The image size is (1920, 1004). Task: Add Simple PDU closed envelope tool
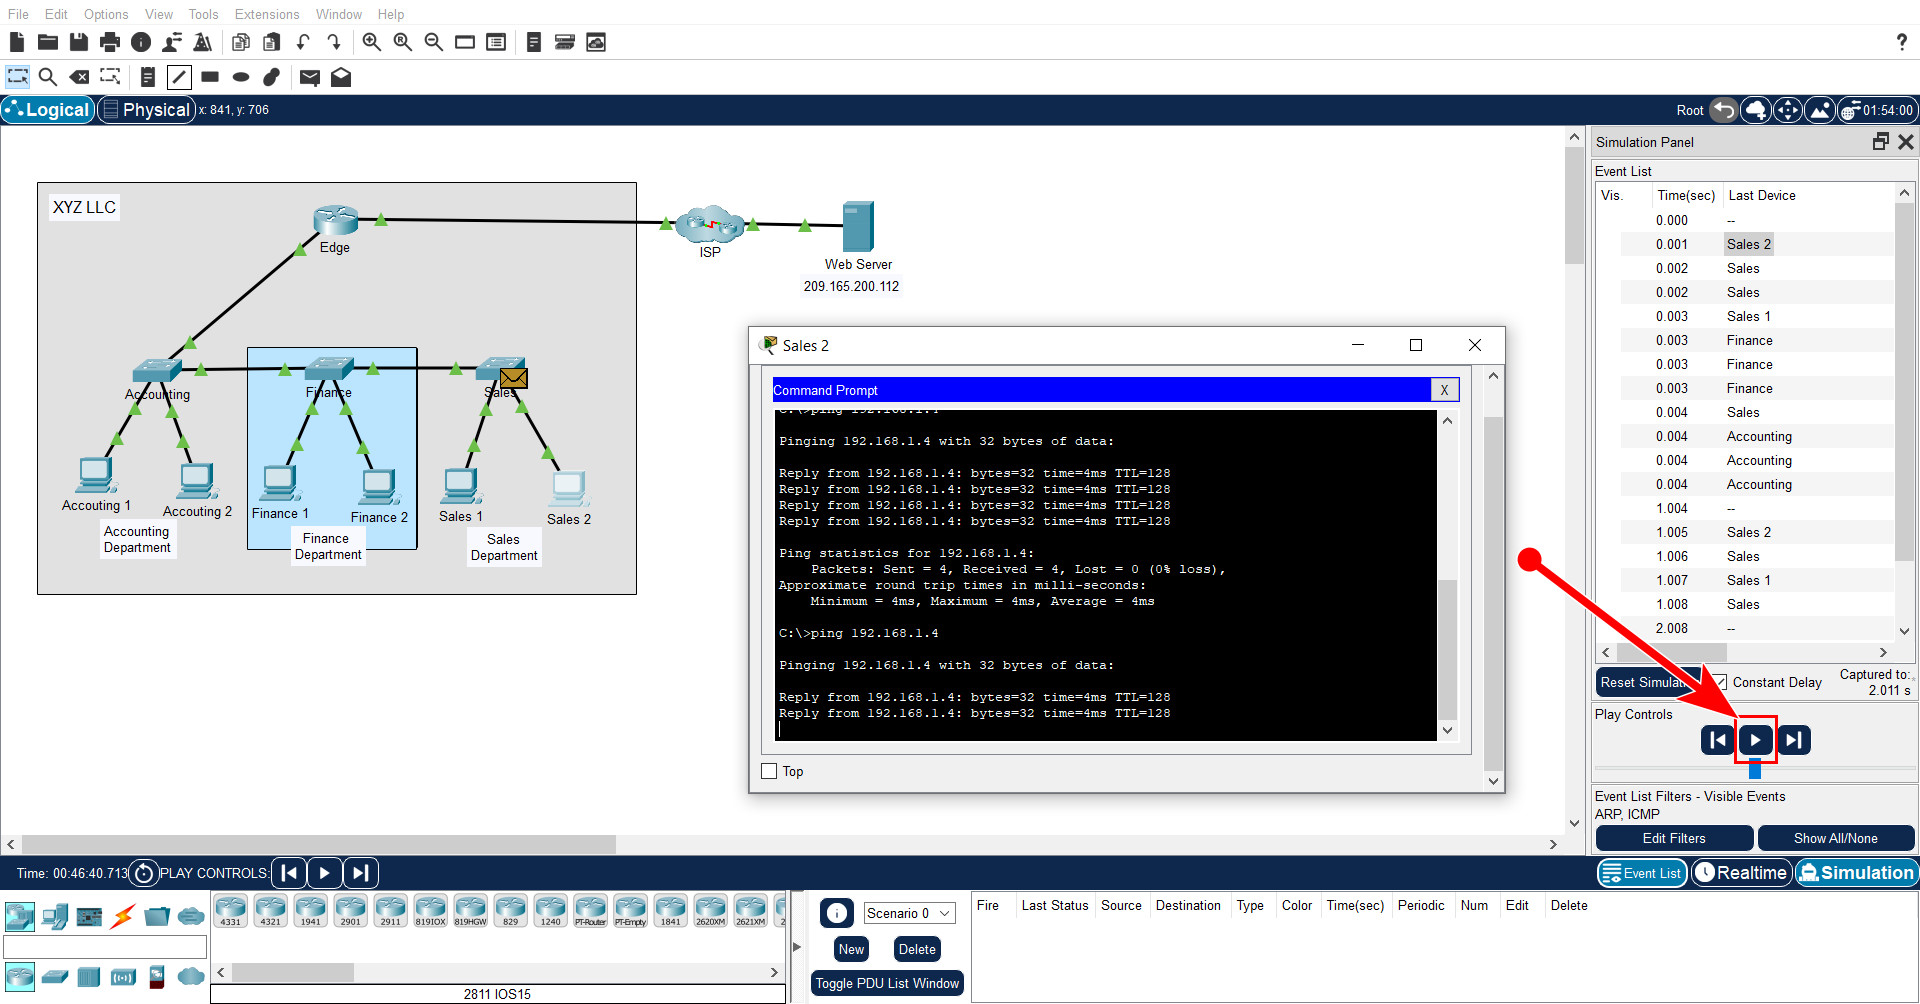click(x=309, y=77)
